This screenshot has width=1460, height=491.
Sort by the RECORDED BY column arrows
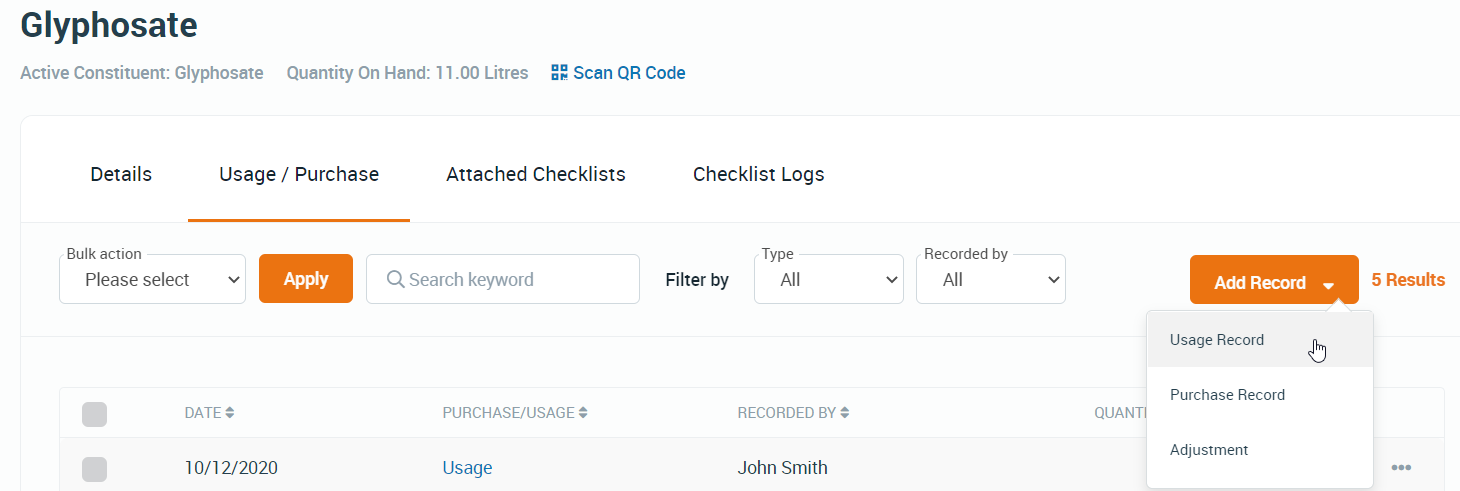click(845, 412)
